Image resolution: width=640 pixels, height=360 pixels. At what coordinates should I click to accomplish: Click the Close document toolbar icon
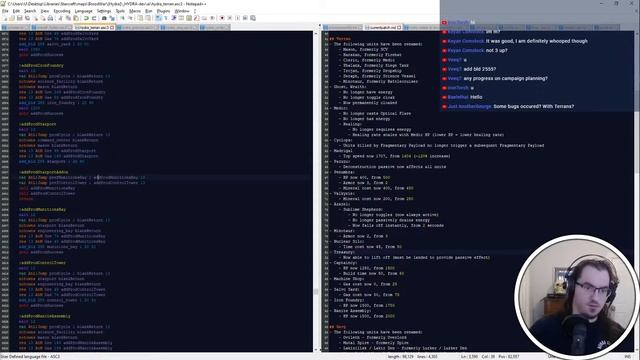(x=36, y=18)
